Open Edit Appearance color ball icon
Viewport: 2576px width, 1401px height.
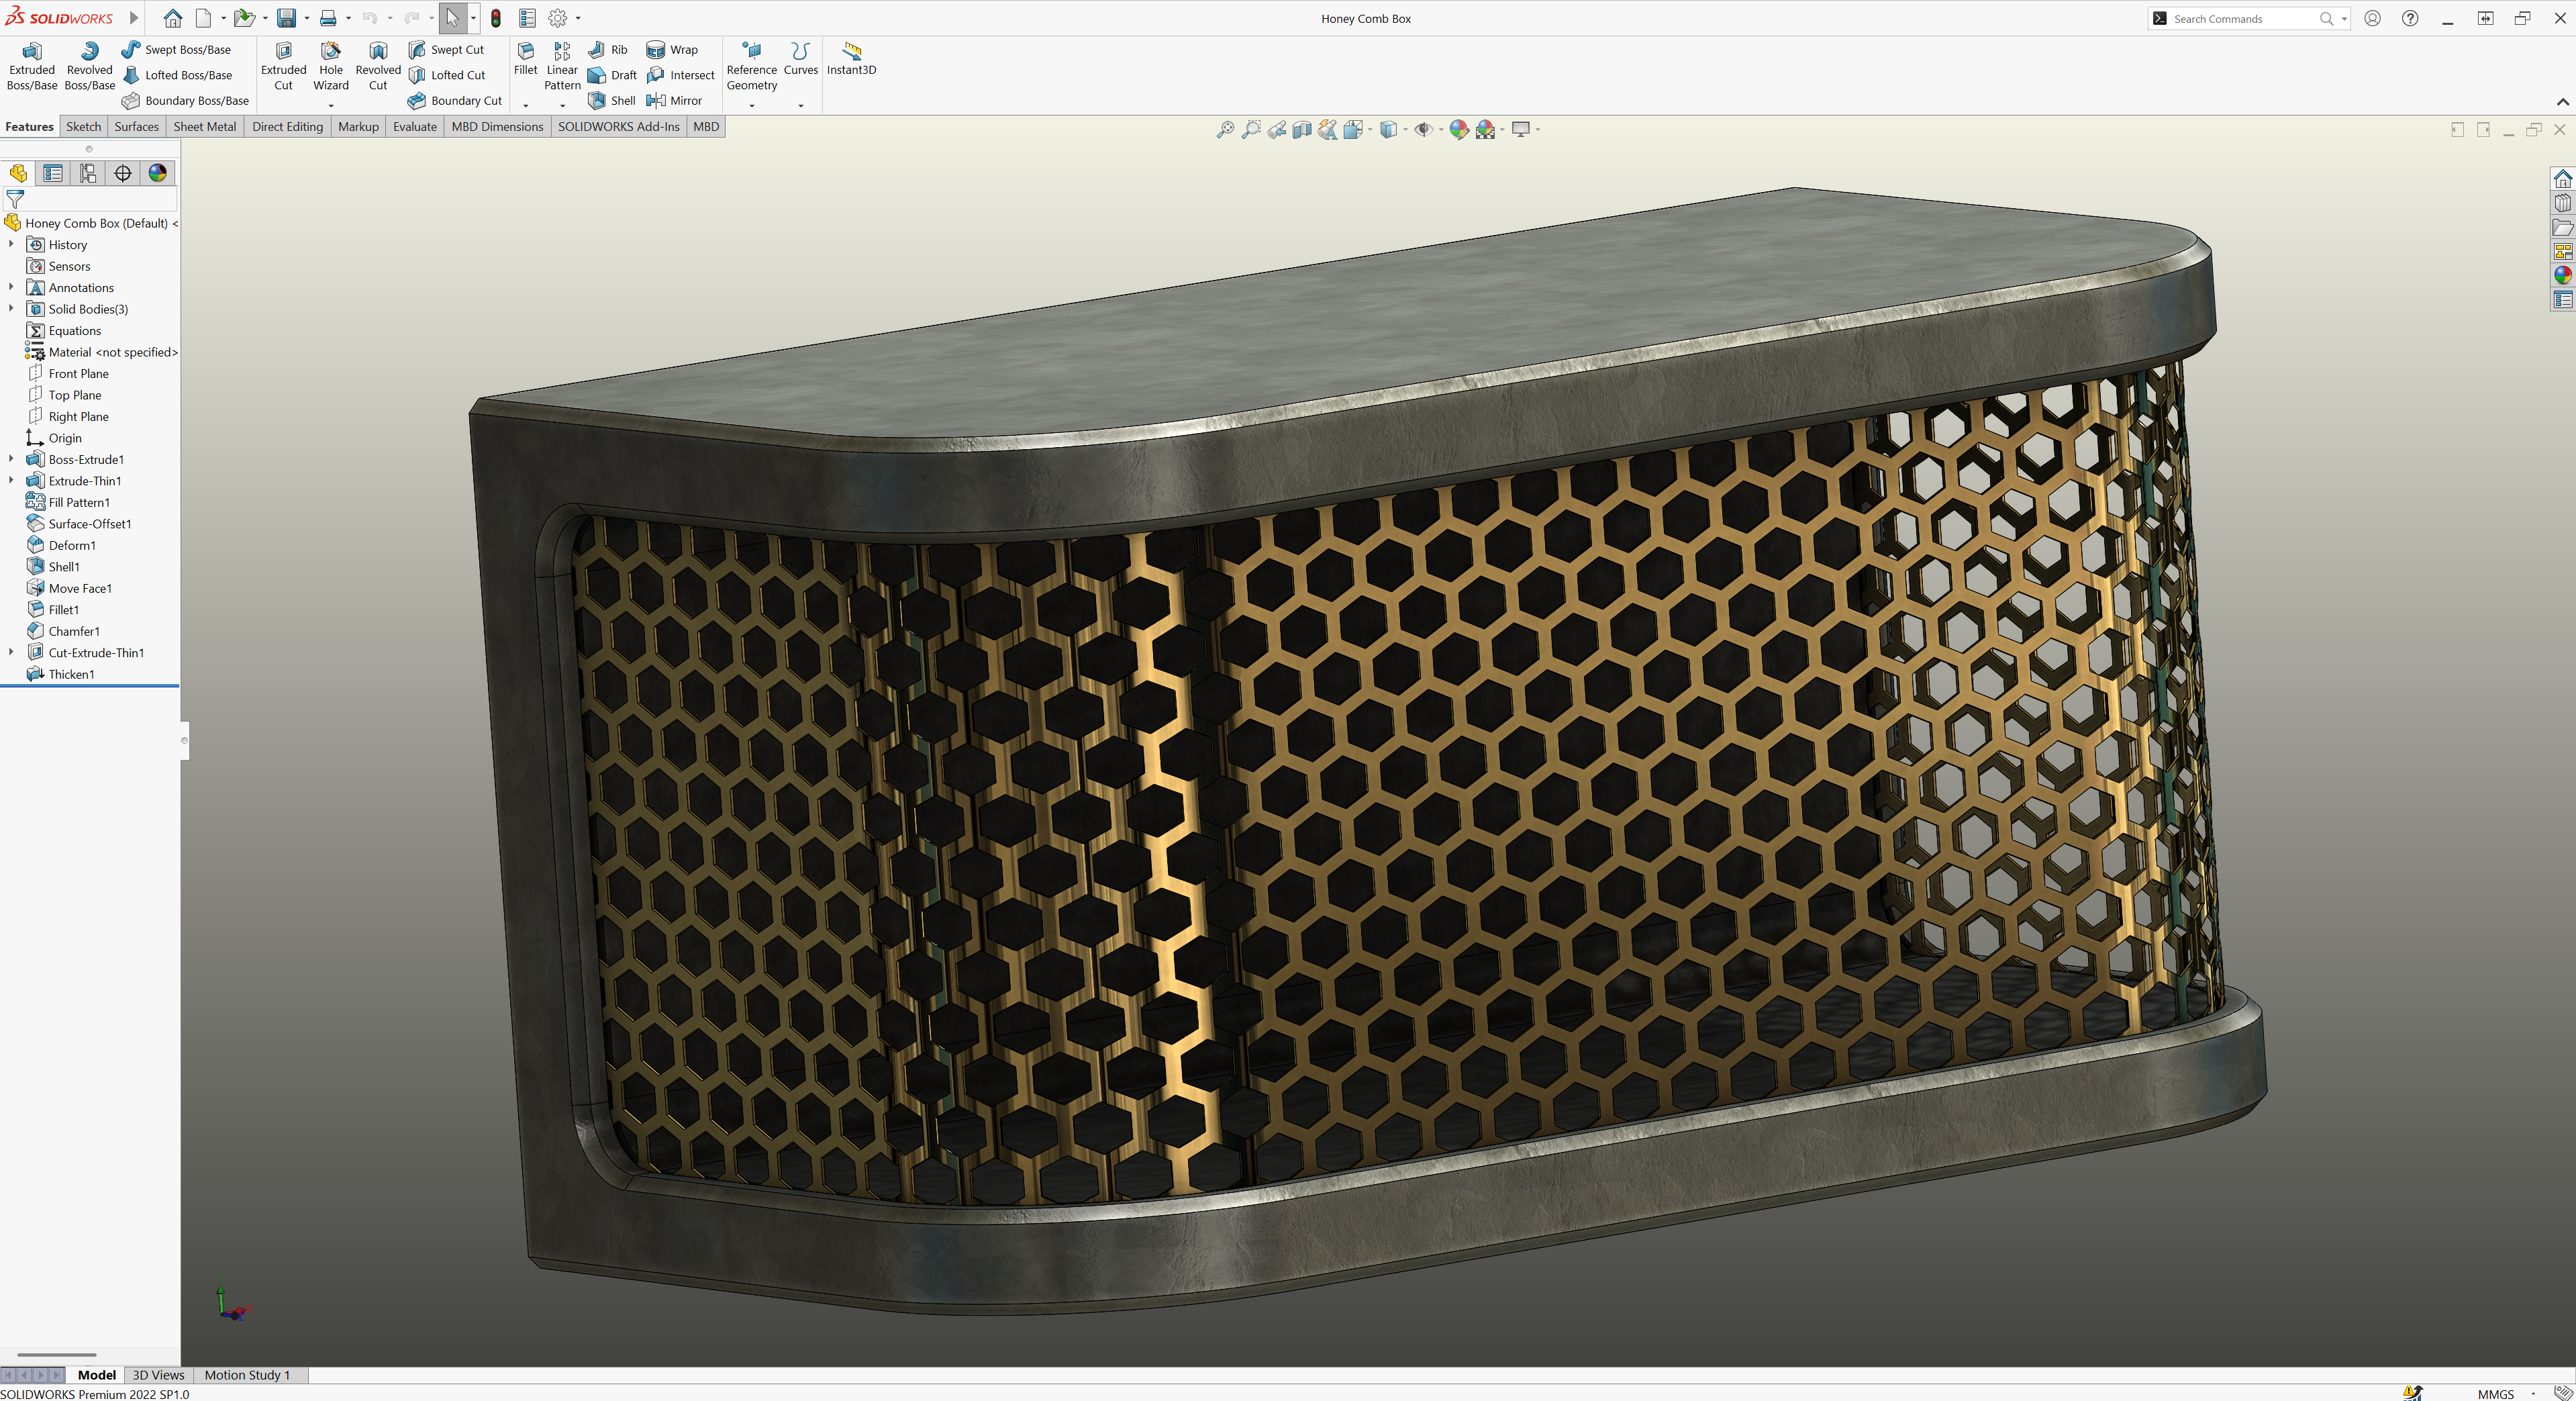(x=1459, y=129)
